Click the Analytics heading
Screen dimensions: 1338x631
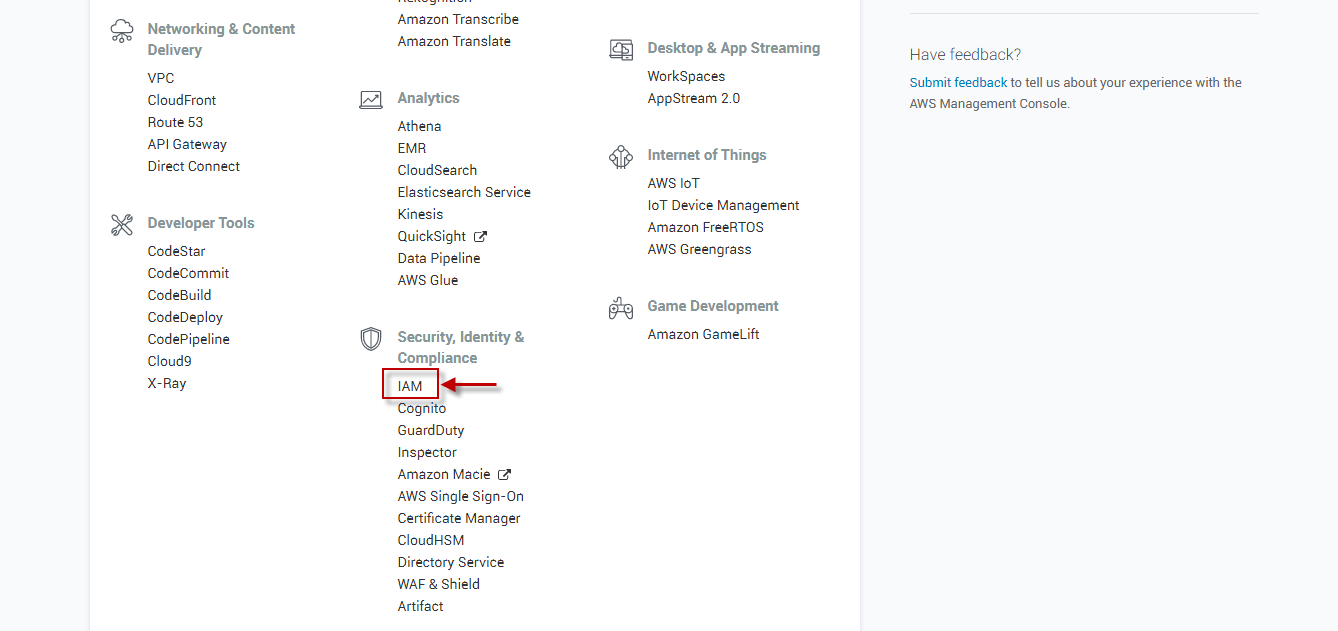[x=429, y=98]
